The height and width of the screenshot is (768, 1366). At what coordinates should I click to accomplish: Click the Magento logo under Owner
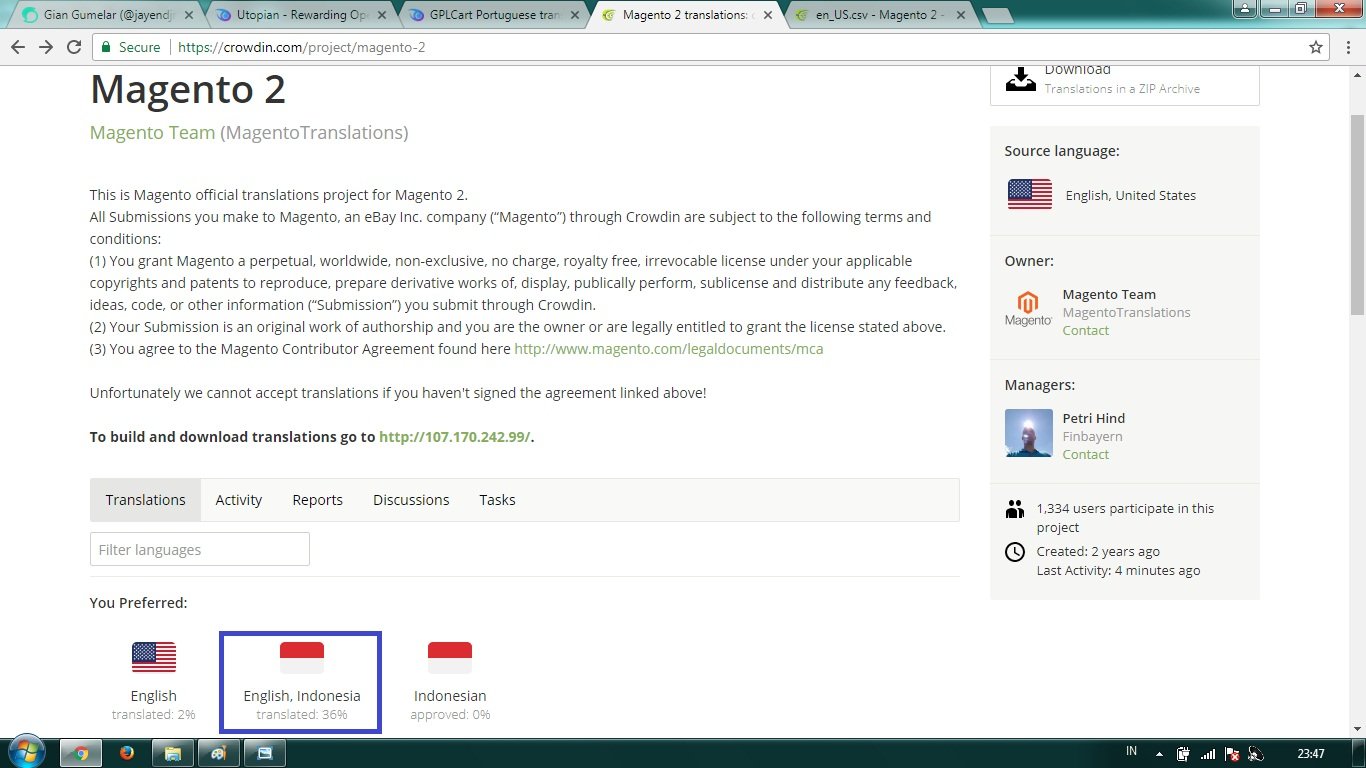click(x=1028, y=310)
